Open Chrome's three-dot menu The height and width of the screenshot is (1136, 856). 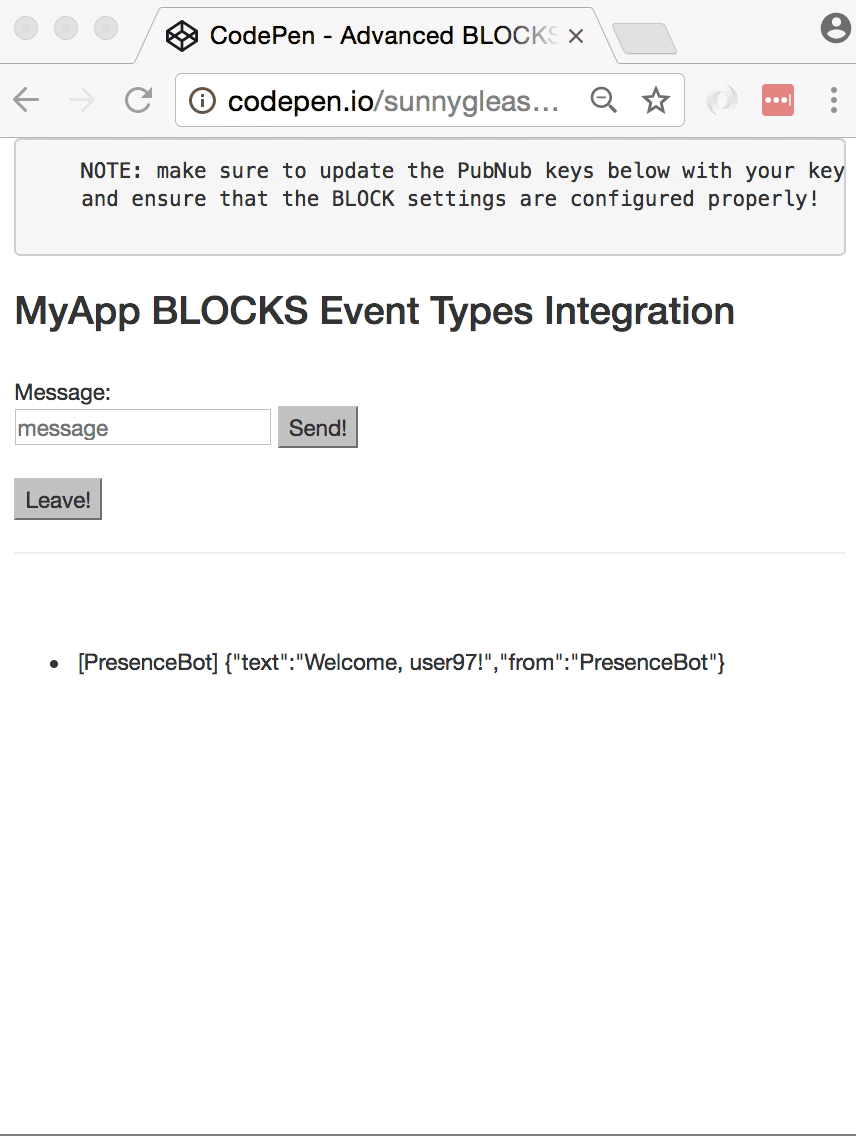[833, 100]
